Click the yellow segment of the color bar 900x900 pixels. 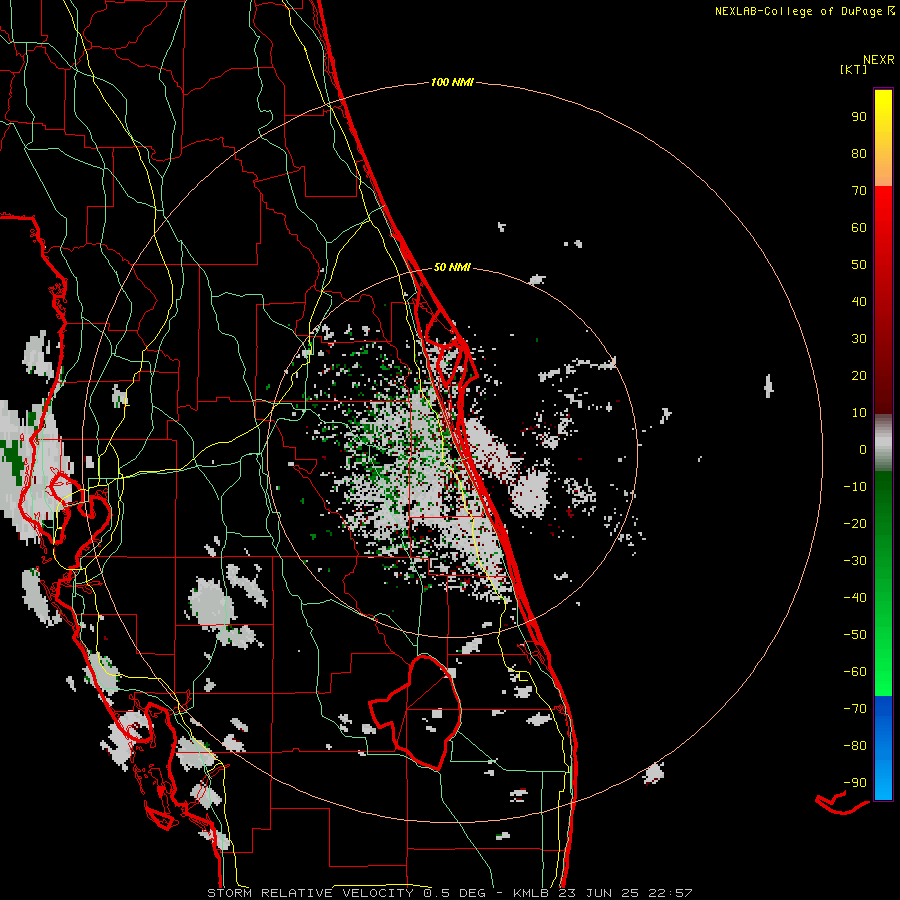pos(883,138)
